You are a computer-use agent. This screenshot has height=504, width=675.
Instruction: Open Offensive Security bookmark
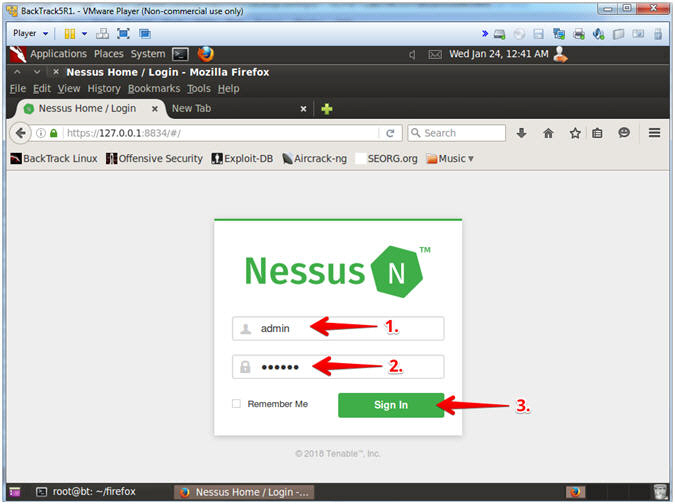[154, 159]
